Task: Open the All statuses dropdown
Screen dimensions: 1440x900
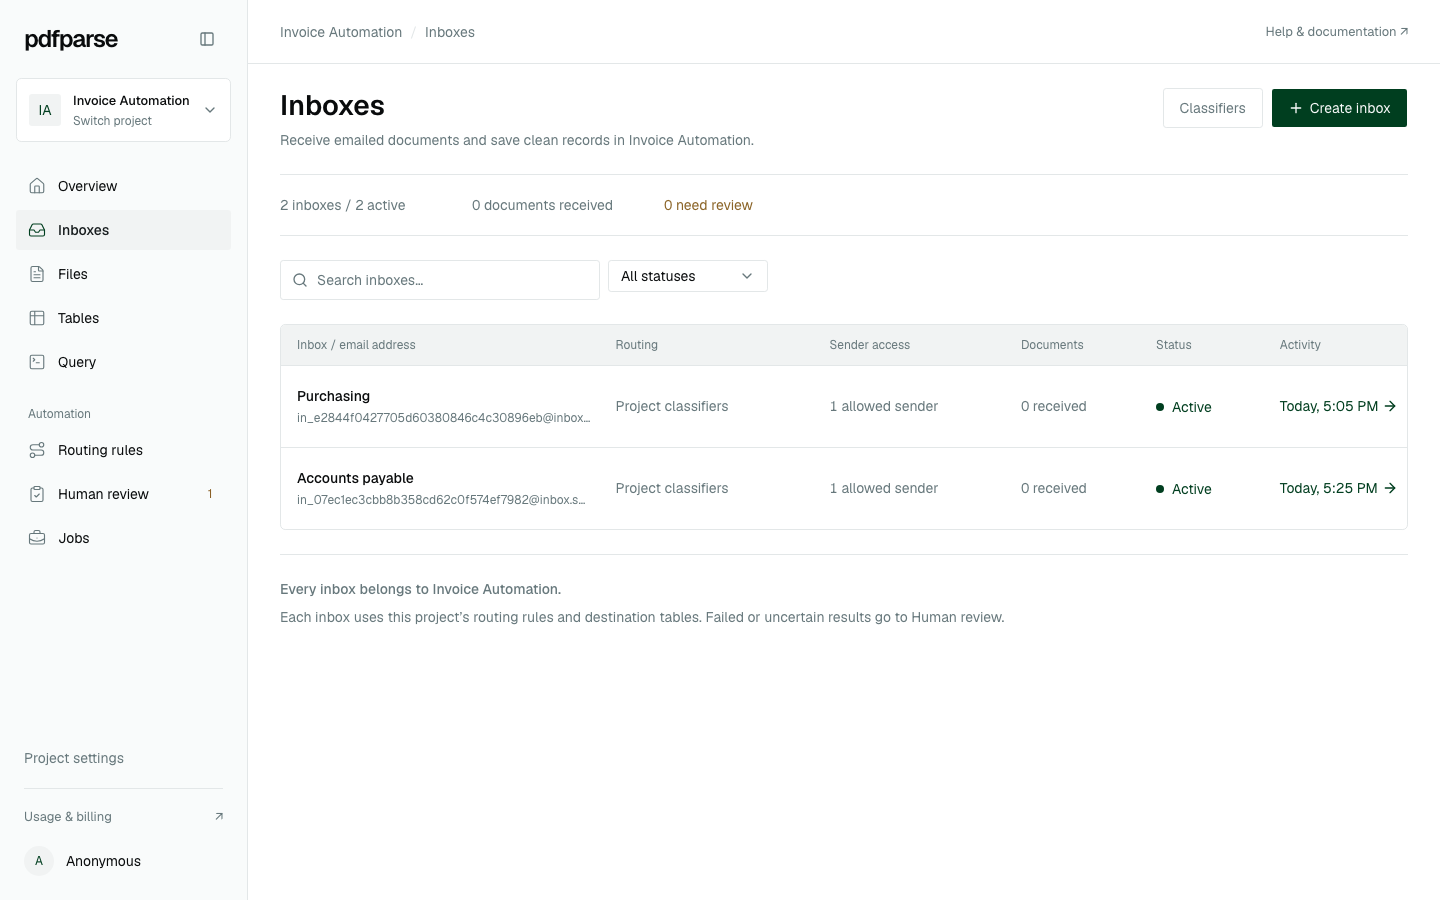Action: pos(688,276)
